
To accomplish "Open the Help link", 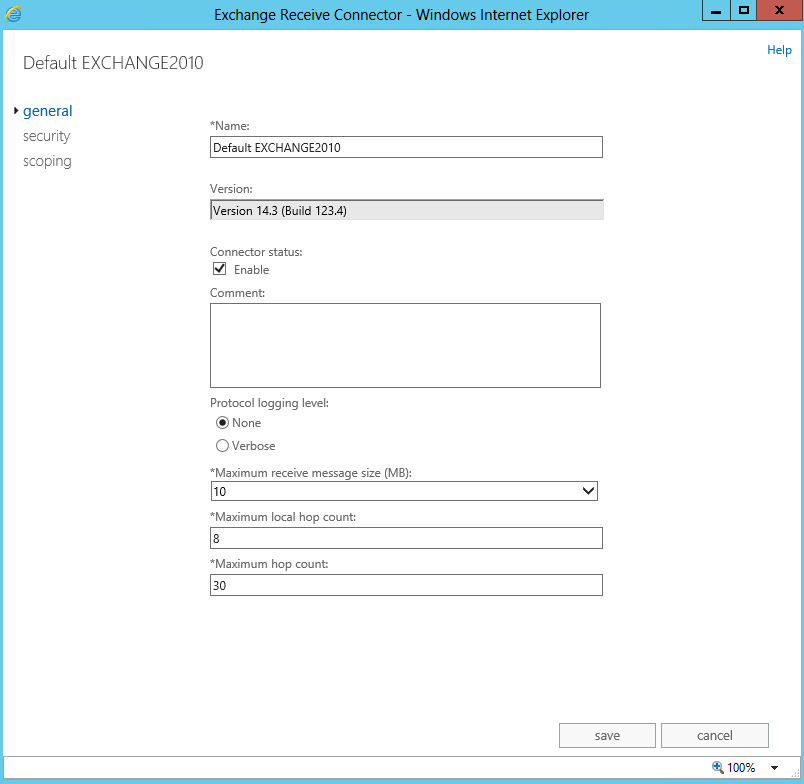I will pyautogui.click(x=779, y=50).
